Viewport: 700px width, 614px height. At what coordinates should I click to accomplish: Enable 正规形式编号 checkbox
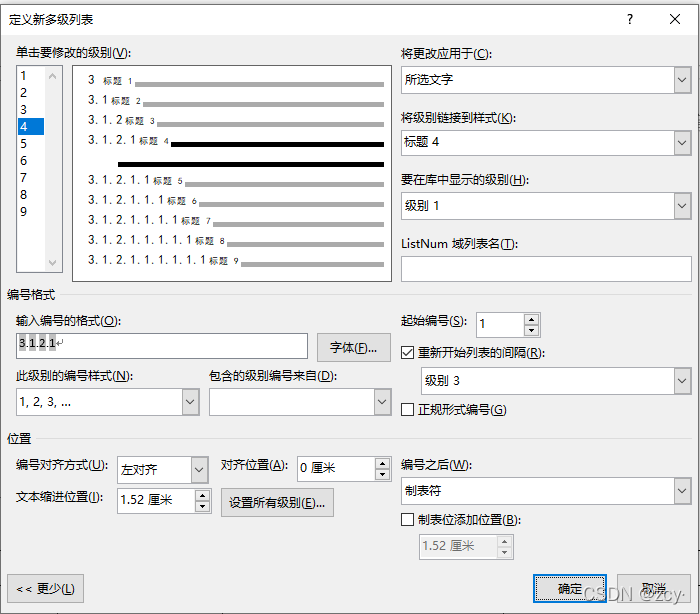407,409
